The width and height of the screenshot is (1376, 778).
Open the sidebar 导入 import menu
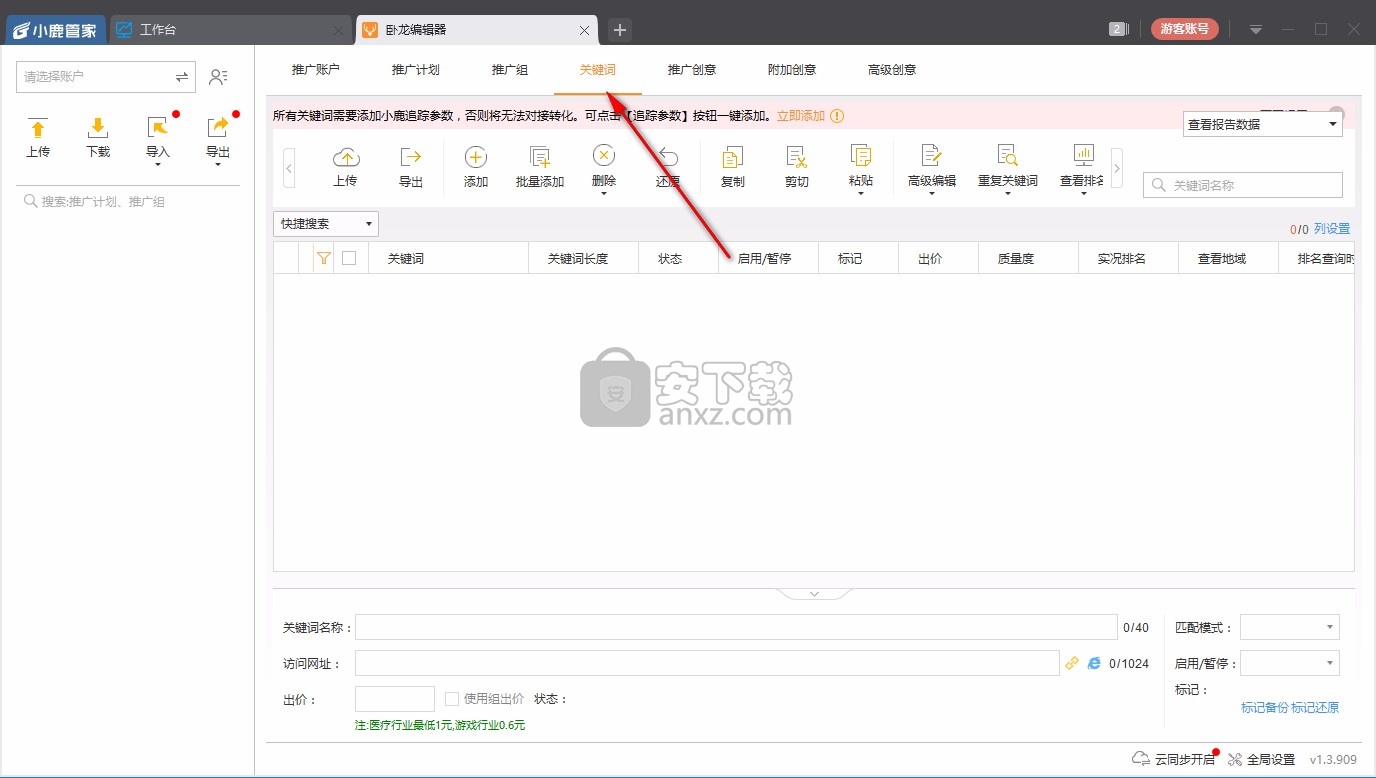click(158, 140)
